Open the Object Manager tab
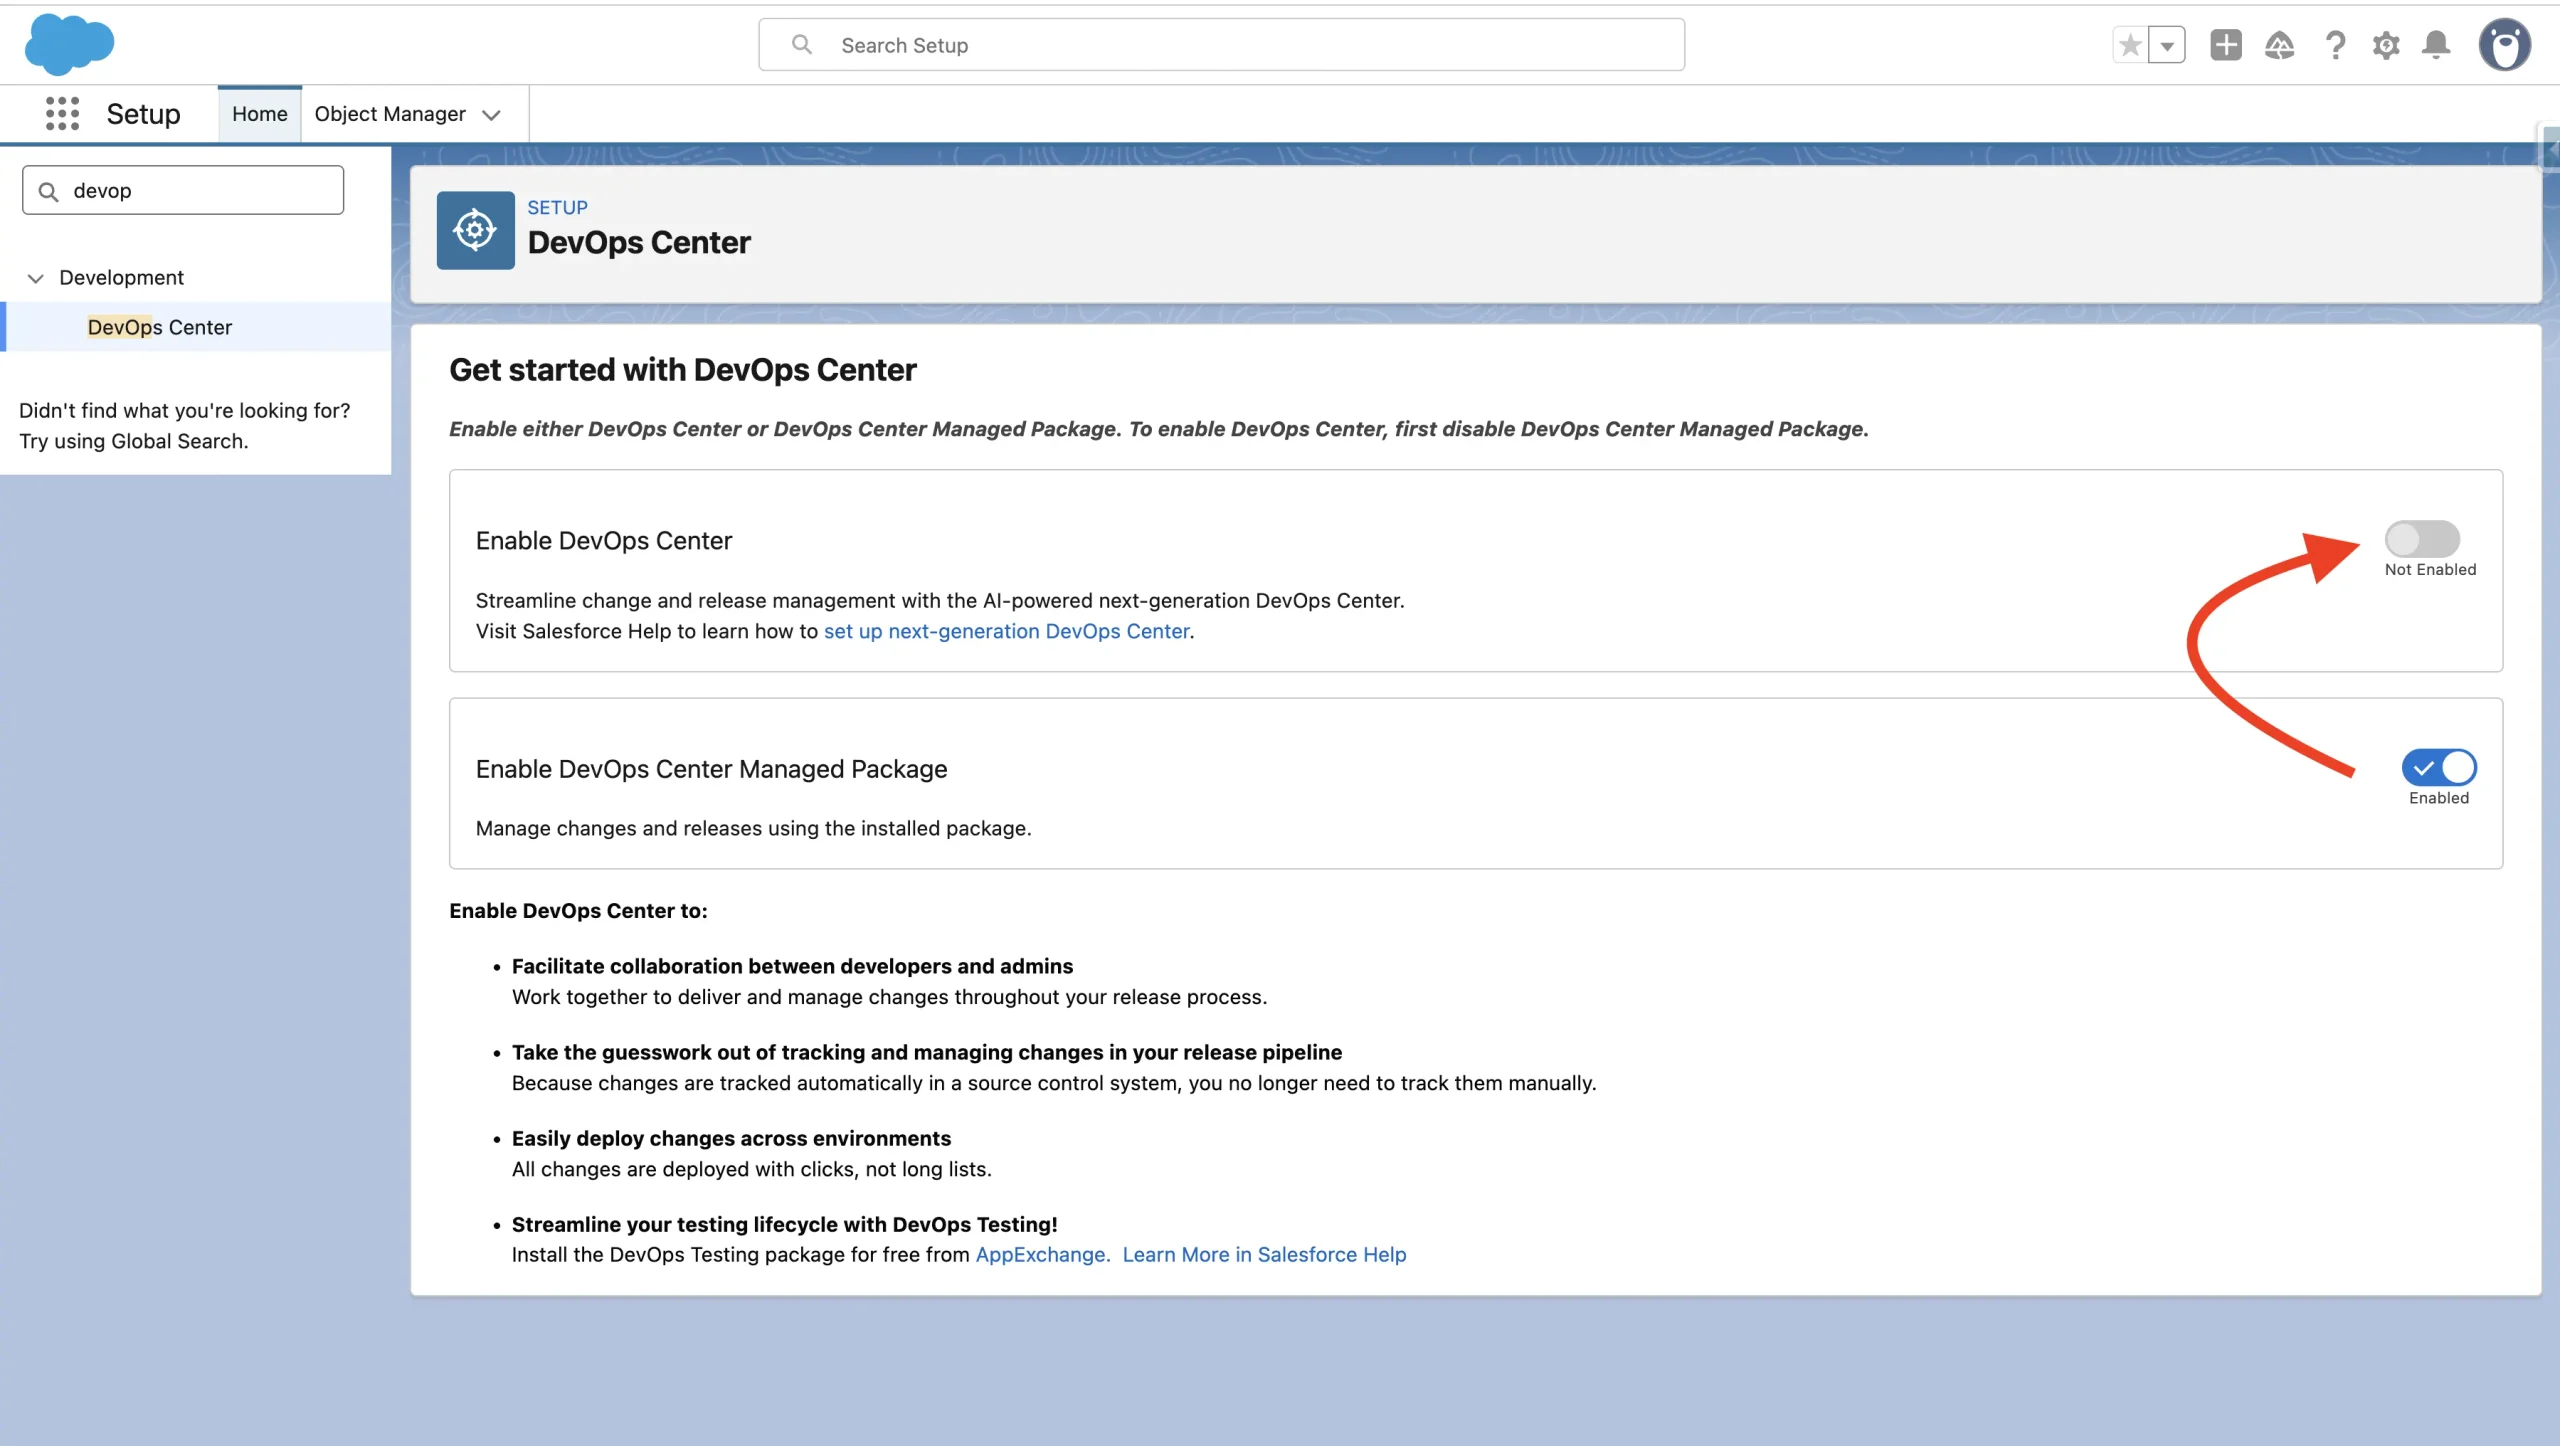 click(x=390, y=114)
